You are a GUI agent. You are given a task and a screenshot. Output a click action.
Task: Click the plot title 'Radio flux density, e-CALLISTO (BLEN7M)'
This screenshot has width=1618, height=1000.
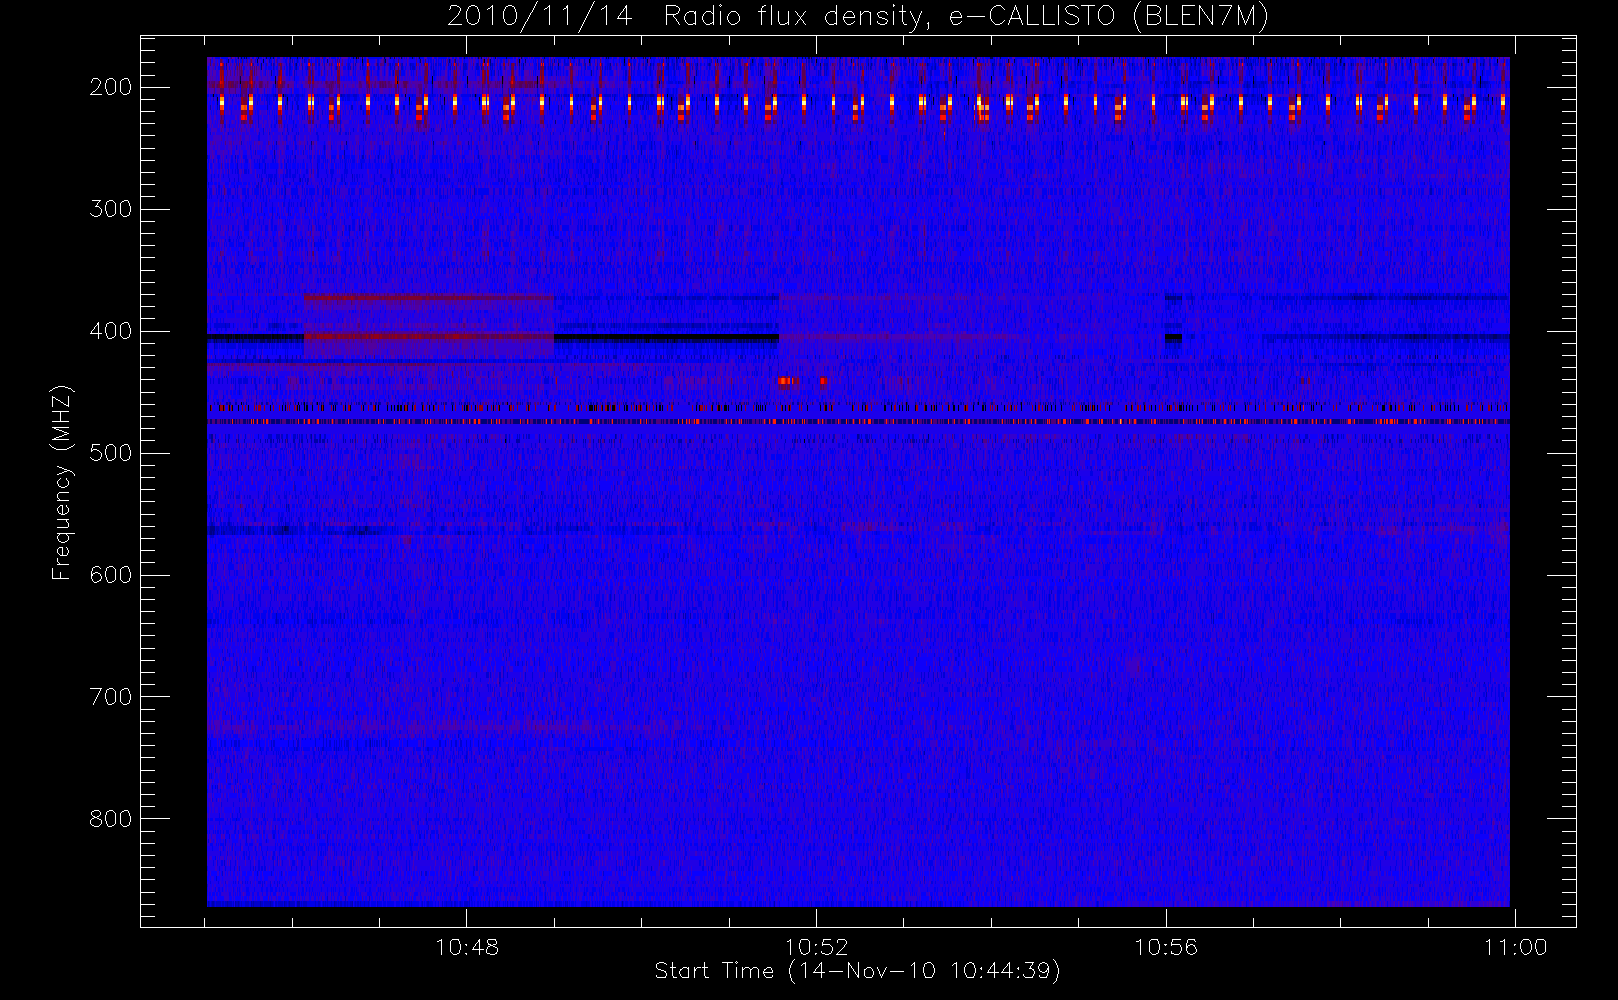966,17
